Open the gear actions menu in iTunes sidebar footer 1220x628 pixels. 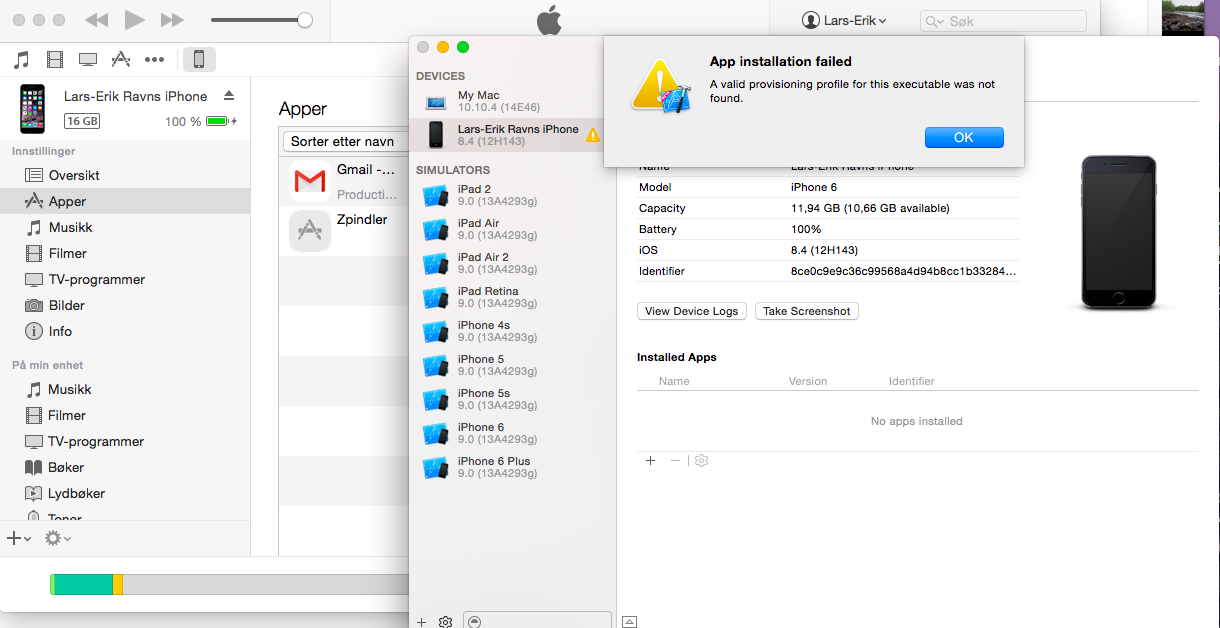click(x=58, y=538)
